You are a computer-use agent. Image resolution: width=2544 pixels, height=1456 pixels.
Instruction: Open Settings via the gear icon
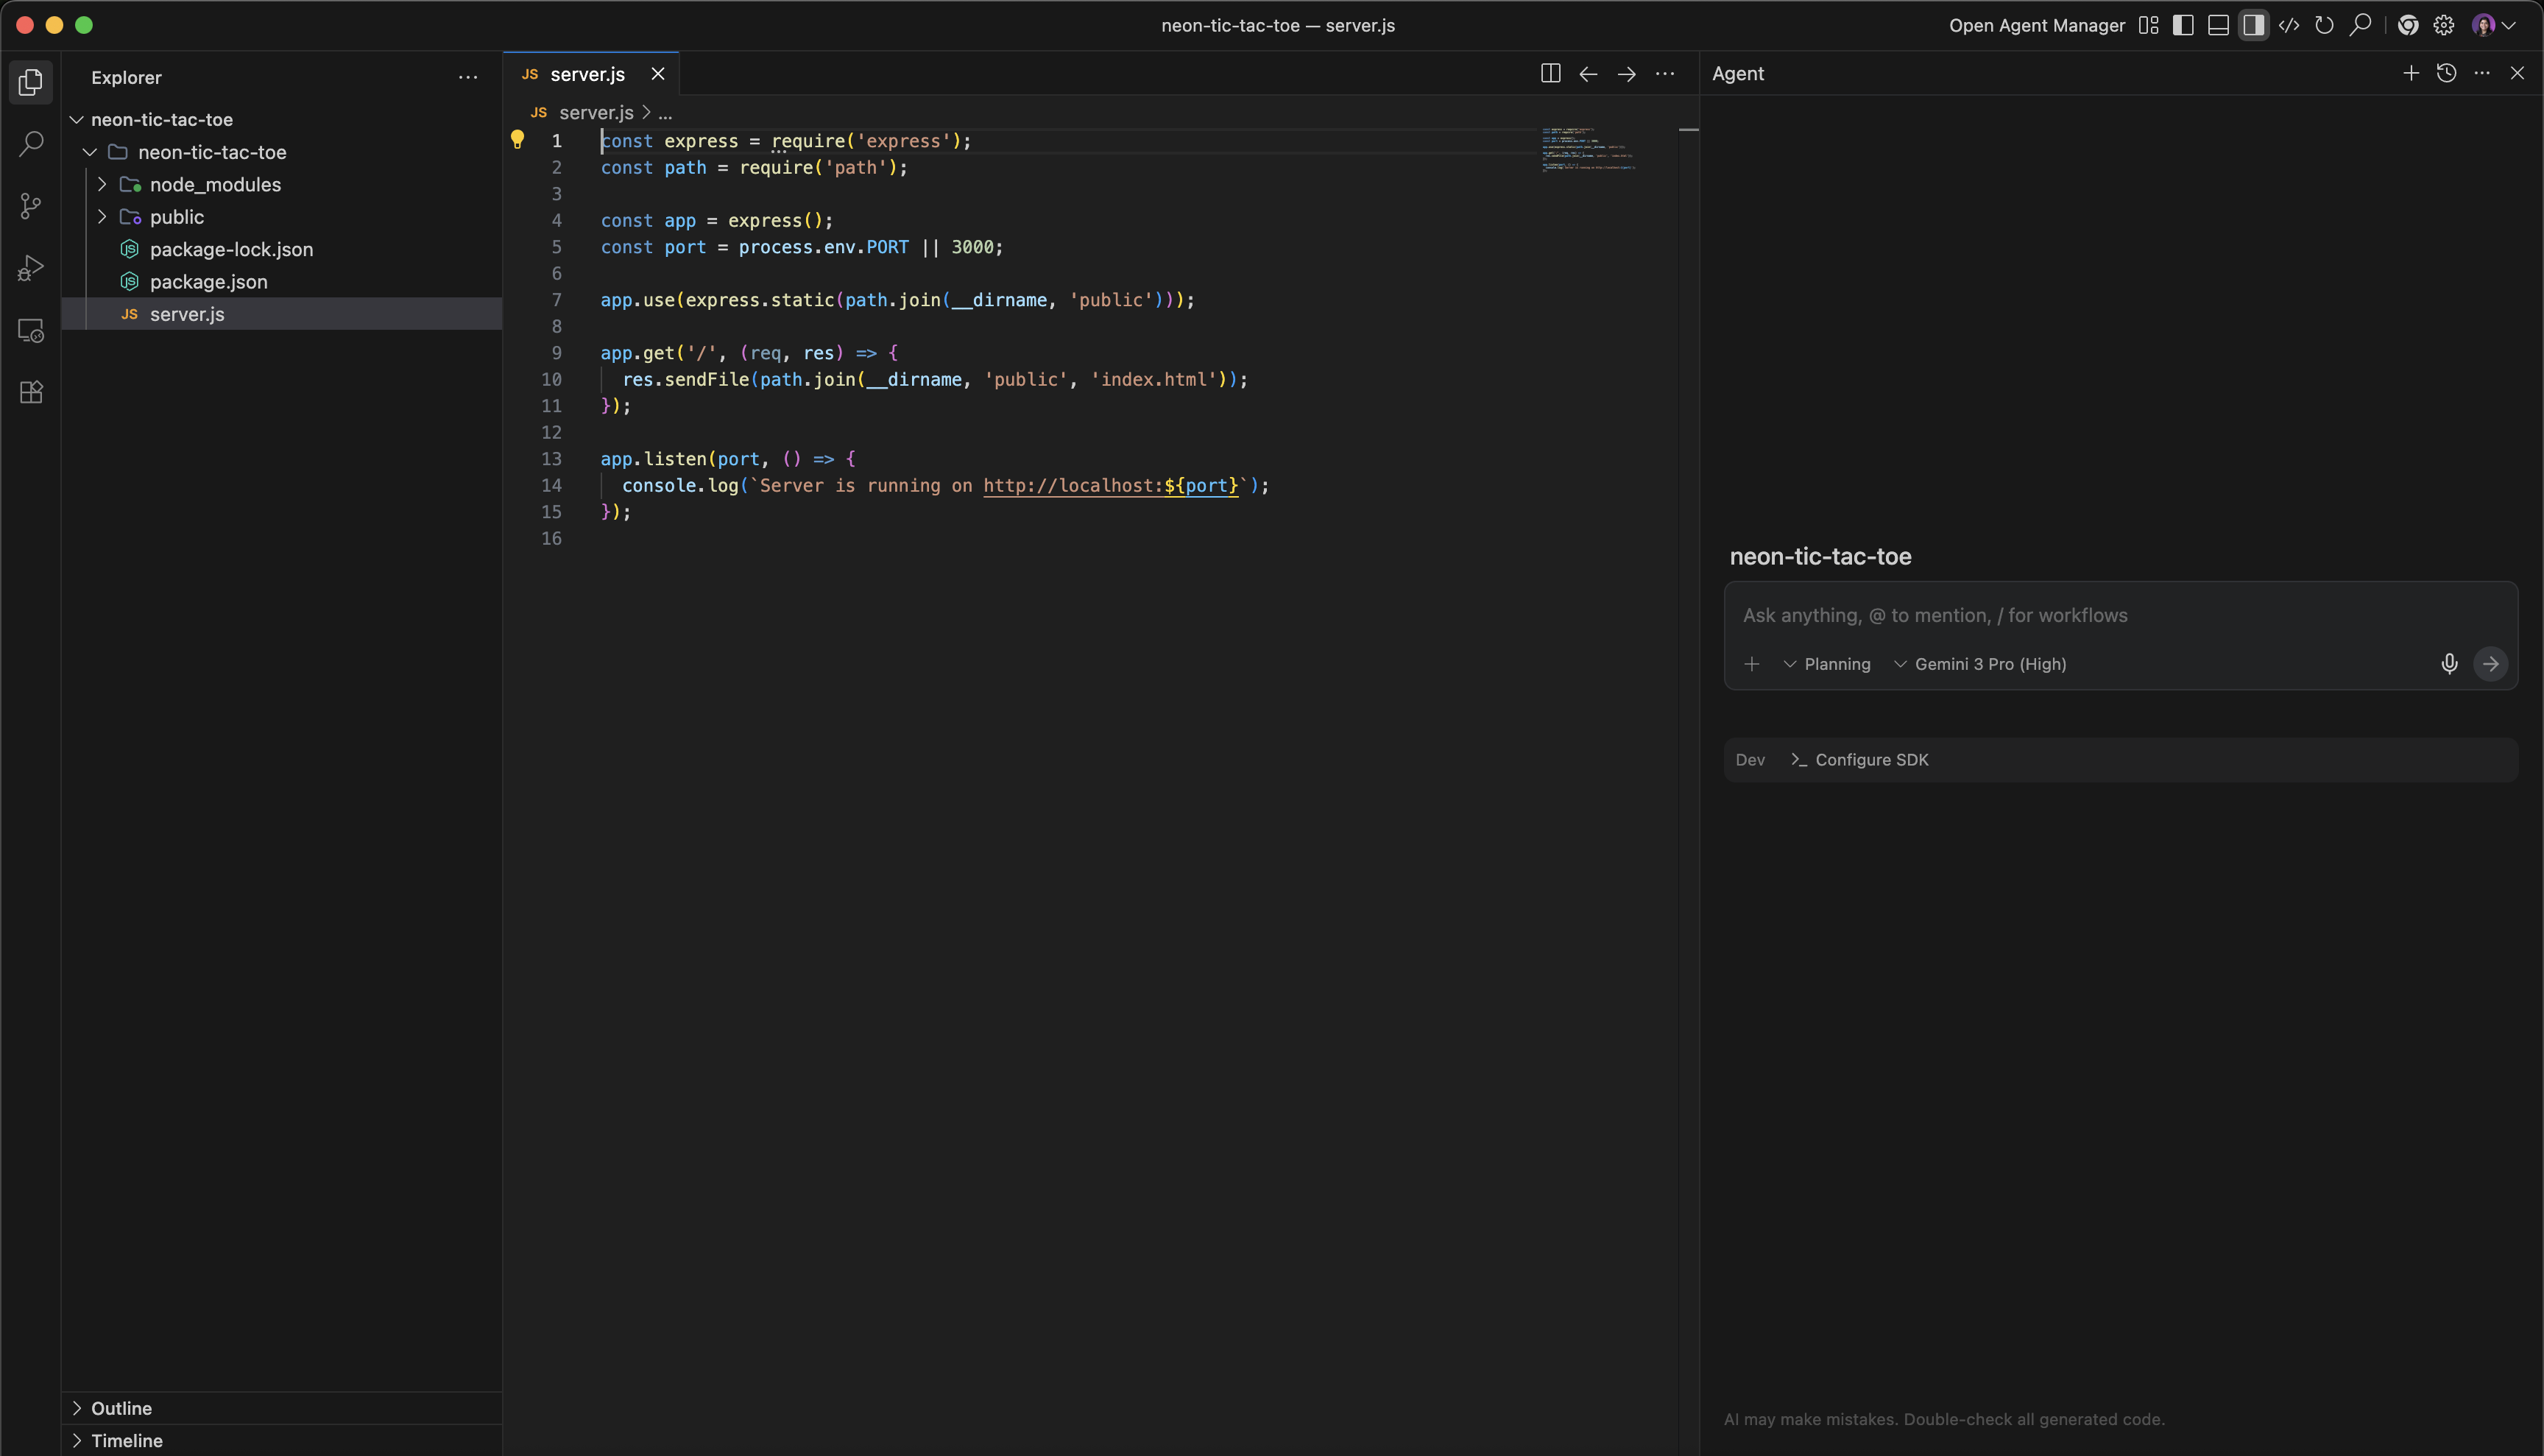pyautogui.click(x=2443, y=25)
